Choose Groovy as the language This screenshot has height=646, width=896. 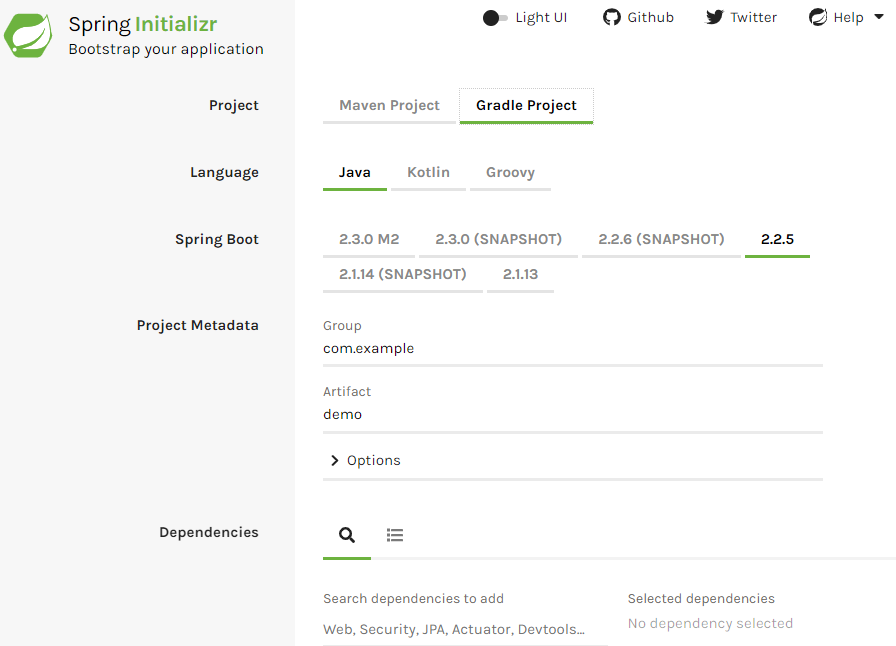[510, 173]
